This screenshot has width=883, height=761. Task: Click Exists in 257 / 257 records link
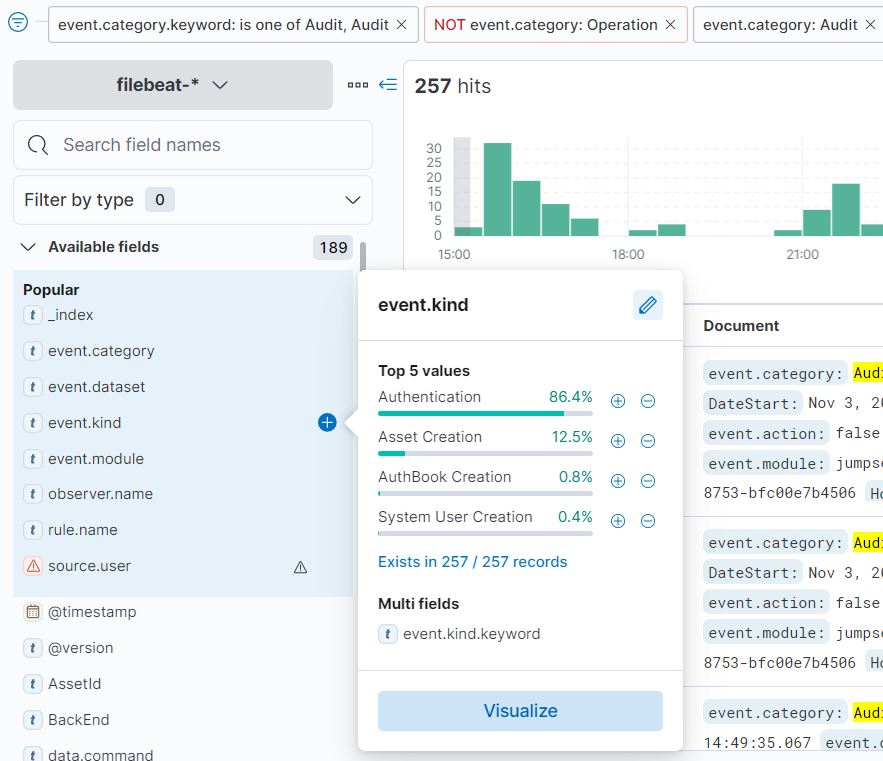click(x=472, y=562)
